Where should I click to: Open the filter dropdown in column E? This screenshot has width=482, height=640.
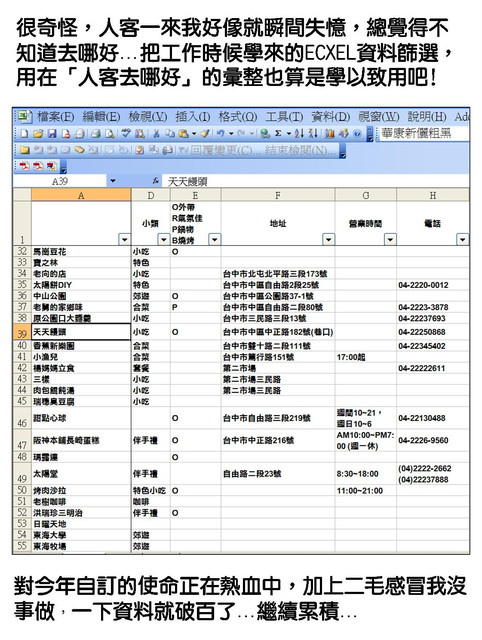[215, 239]
